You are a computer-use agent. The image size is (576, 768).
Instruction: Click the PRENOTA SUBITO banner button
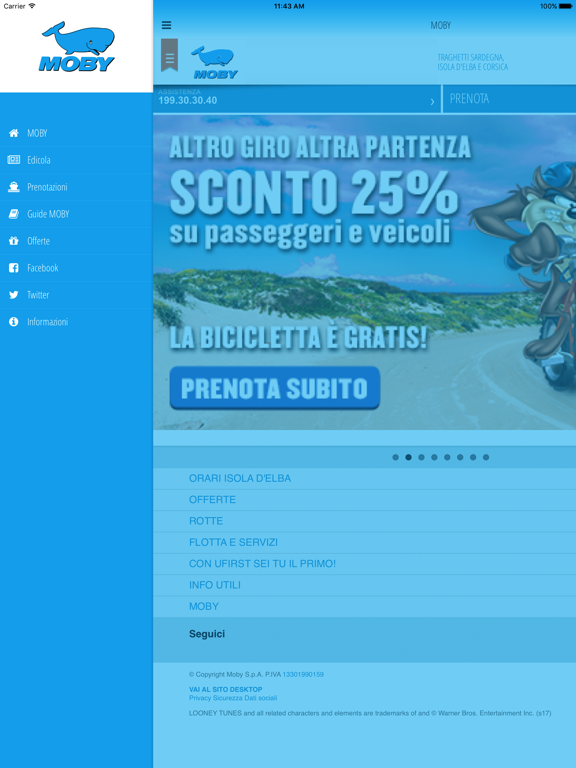(274, 388)
